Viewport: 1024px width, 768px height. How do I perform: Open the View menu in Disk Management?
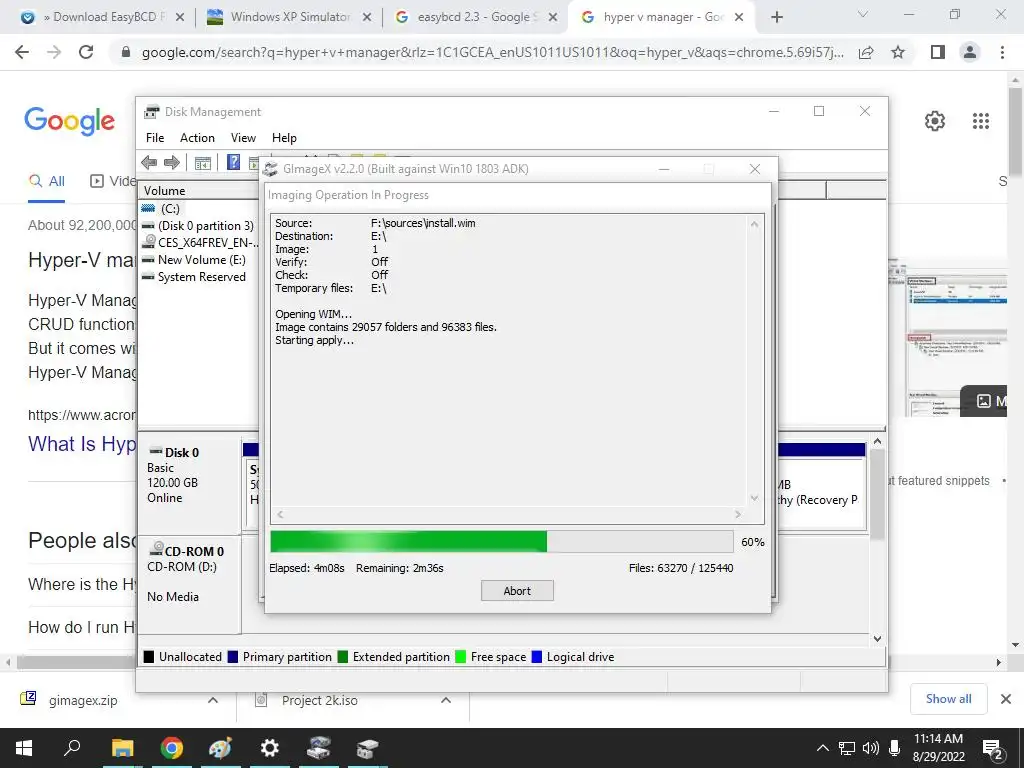243,138
